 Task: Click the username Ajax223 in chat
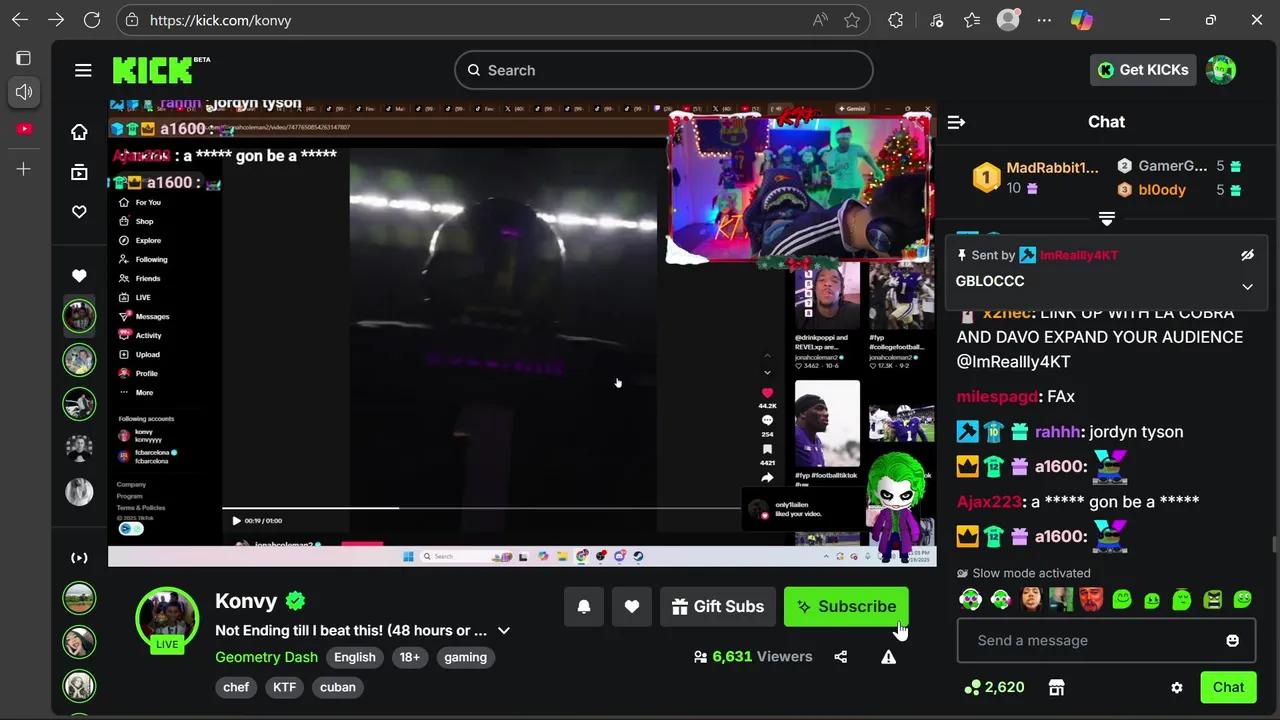click(x=989, y=502)
